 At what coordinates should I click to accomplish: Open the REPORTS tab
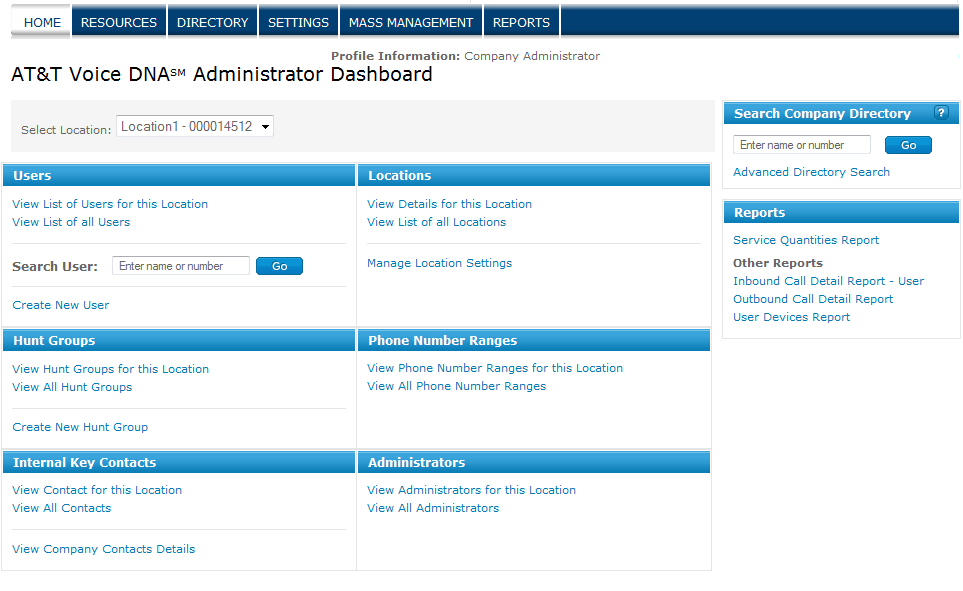[521, 23]
